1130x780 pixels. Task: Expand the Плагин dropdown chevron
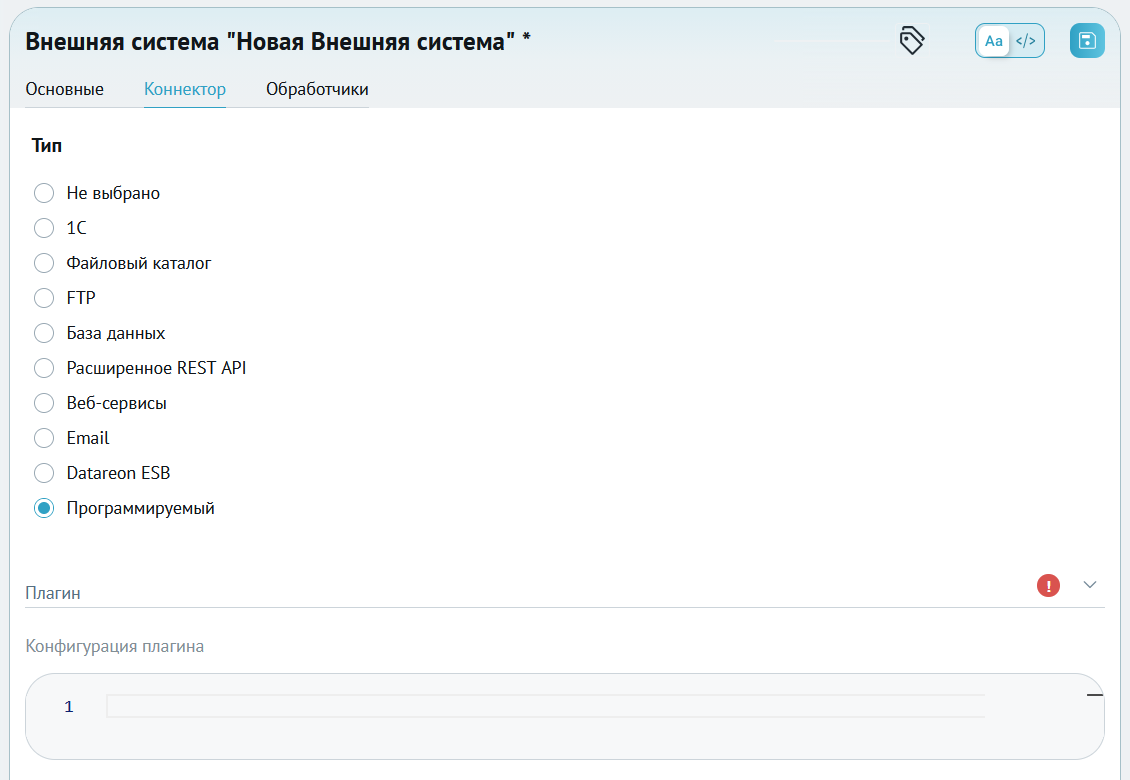1090,585
